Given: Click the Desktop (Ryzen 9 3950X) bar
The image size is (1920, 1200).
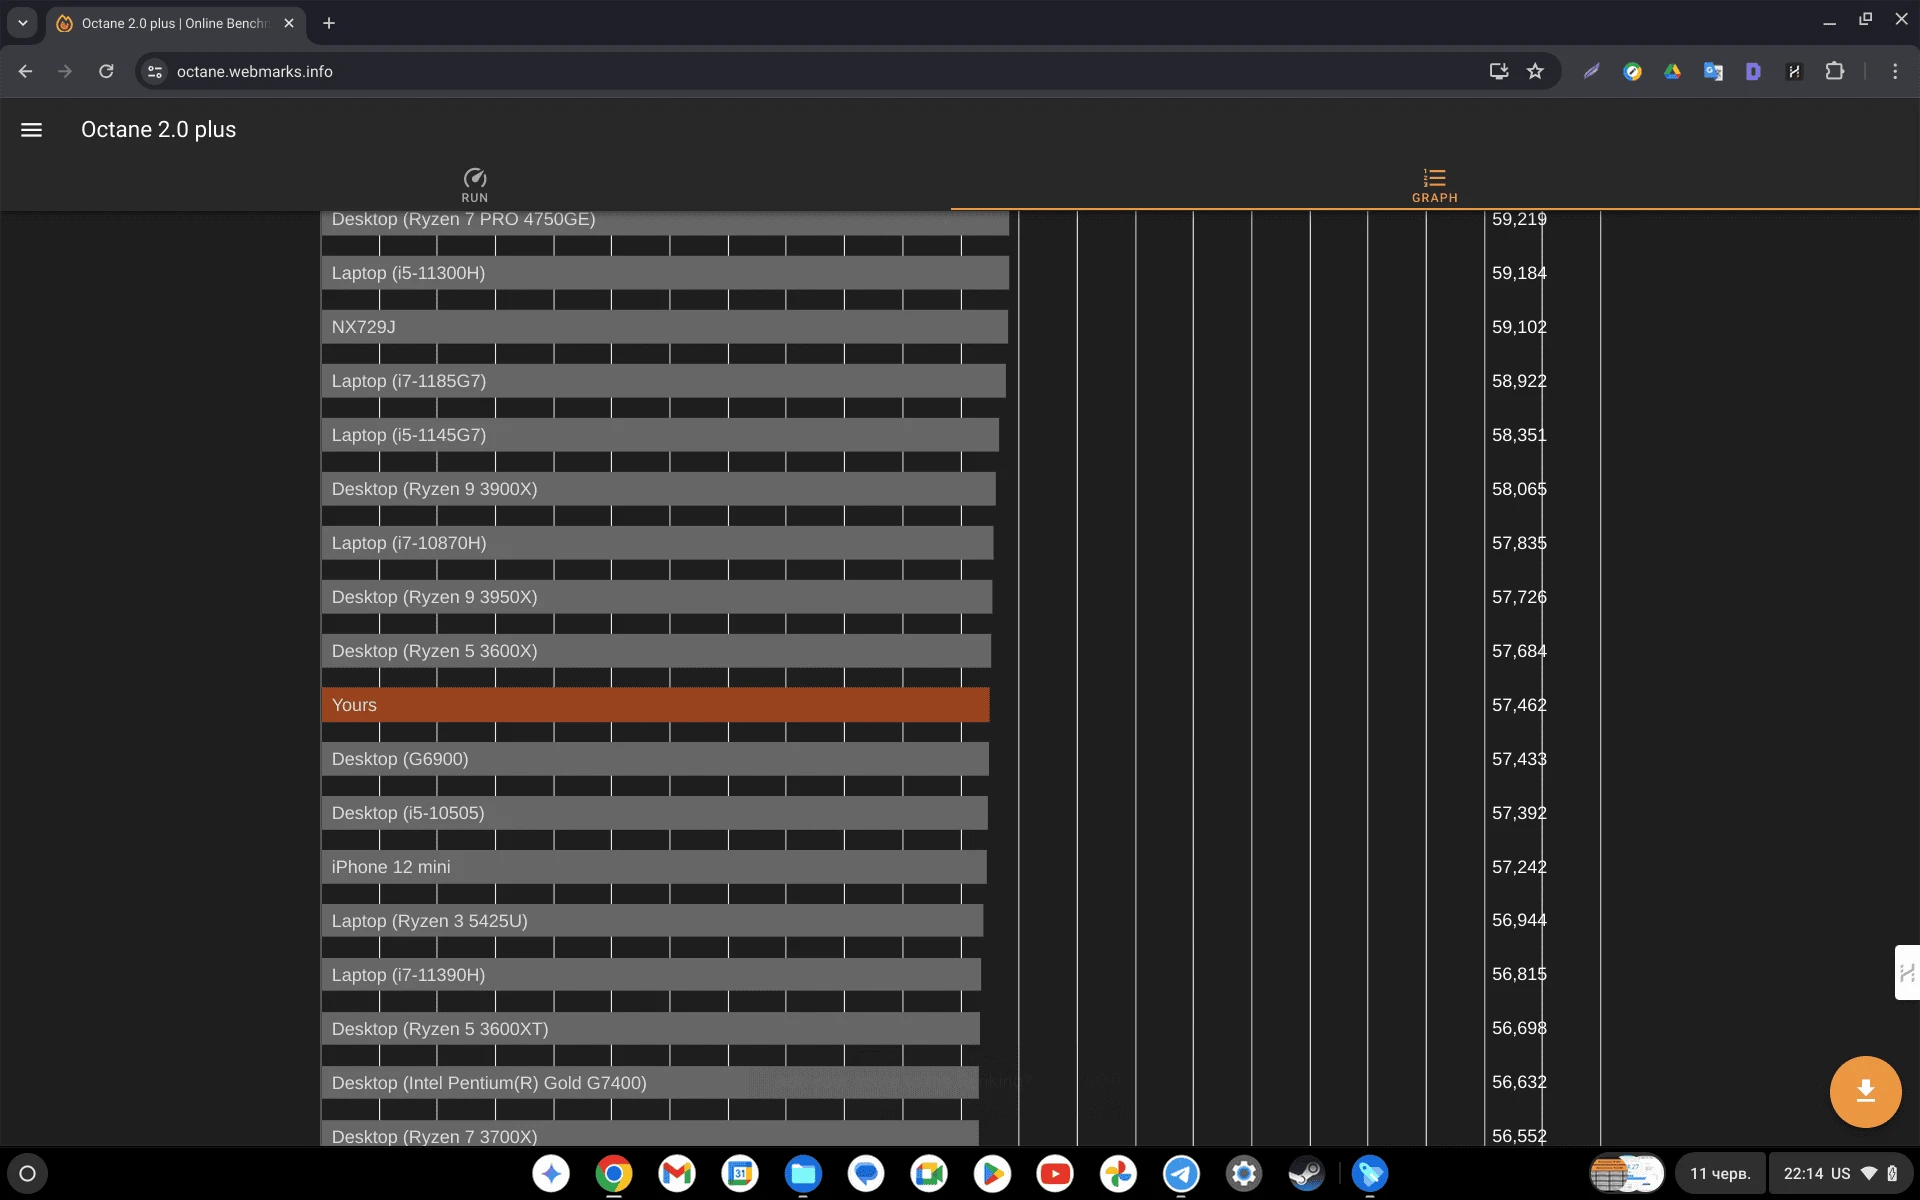Looking at the screenshot, I should pos(657,597).
